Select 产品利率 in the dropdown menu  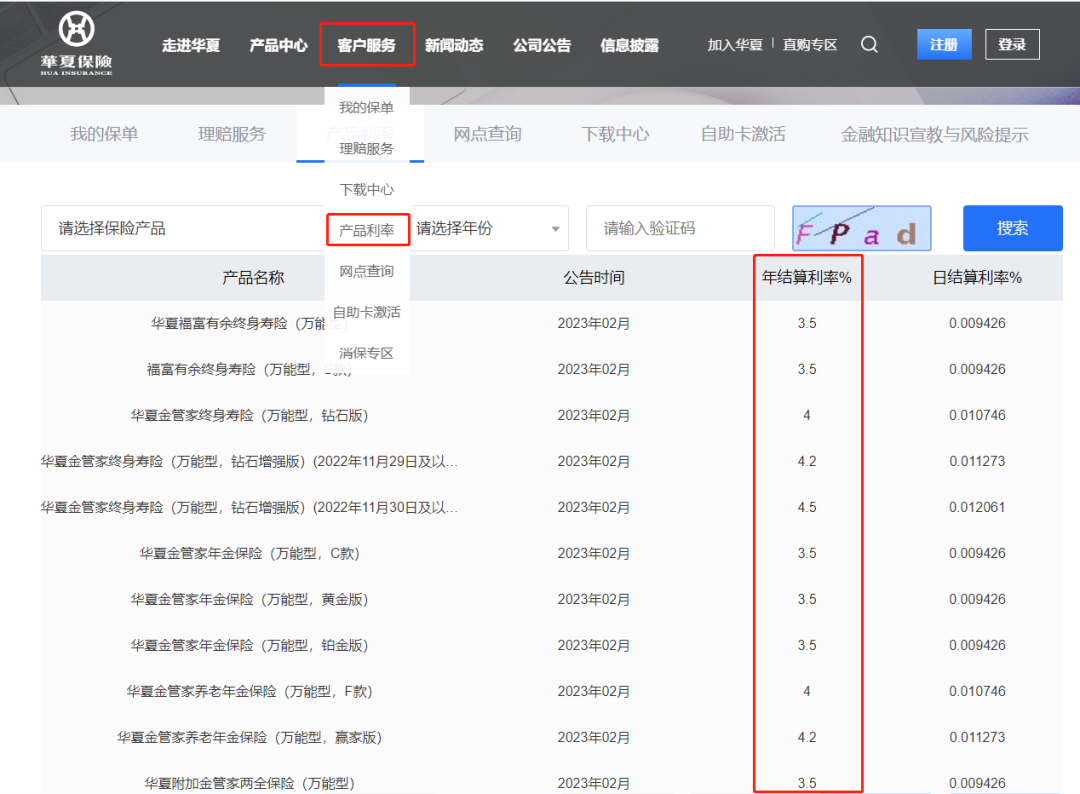coord(367,231)
